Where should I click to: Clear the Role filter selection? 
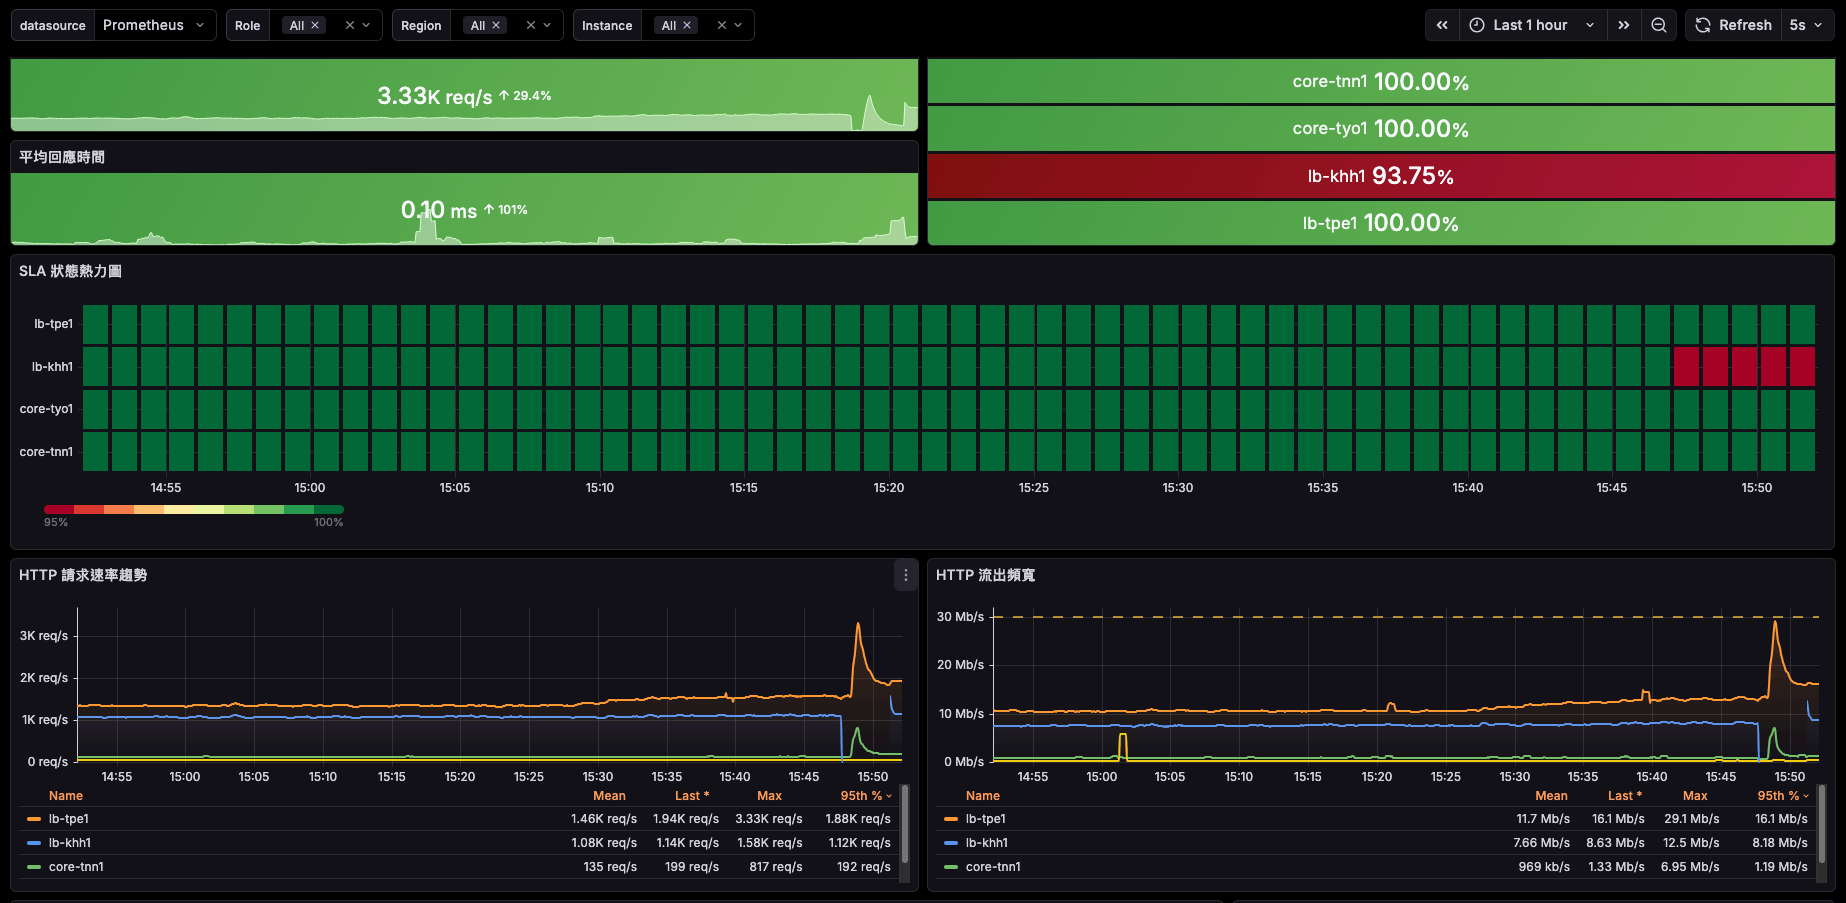pos(350,25)
